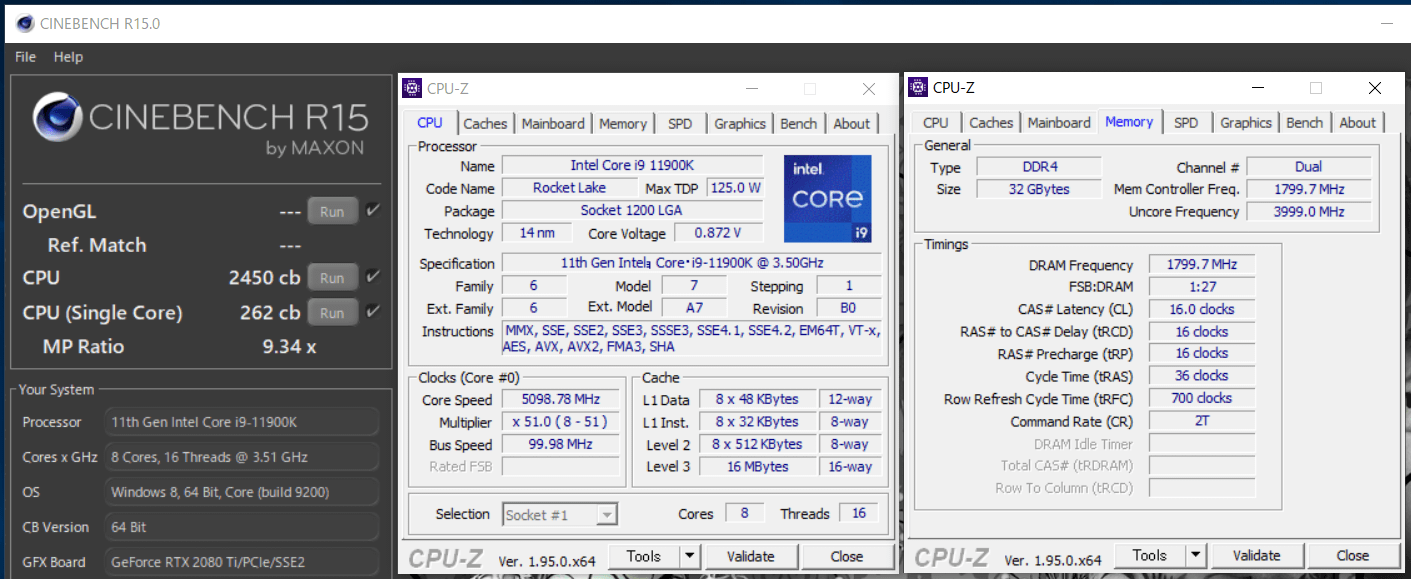Click the memory Size value 32 GBytes

1039,189
